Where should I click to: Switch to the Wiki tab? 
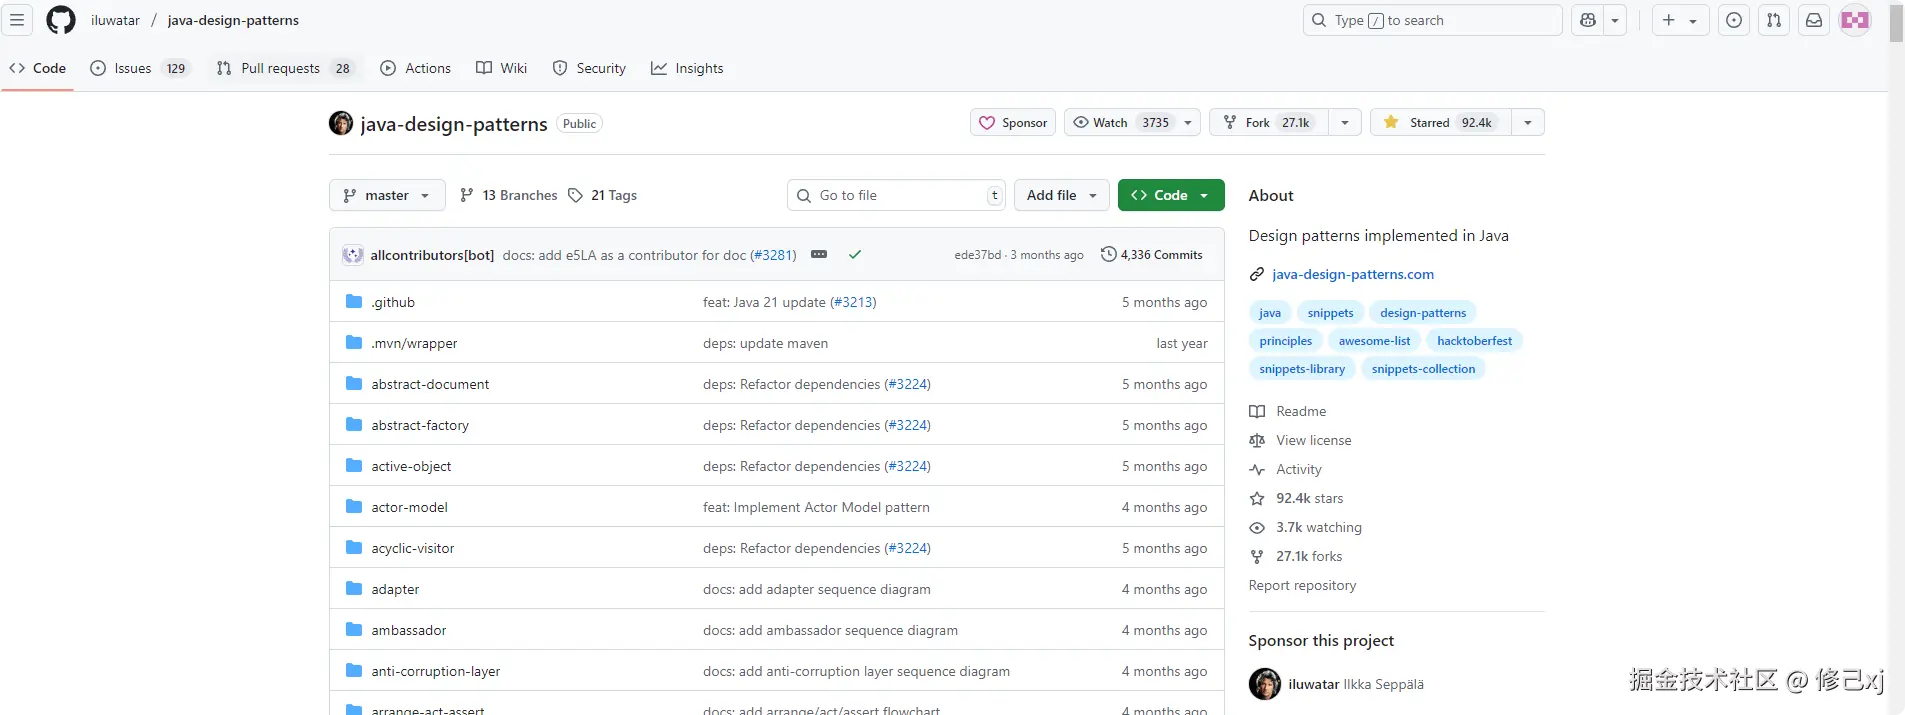502,68
